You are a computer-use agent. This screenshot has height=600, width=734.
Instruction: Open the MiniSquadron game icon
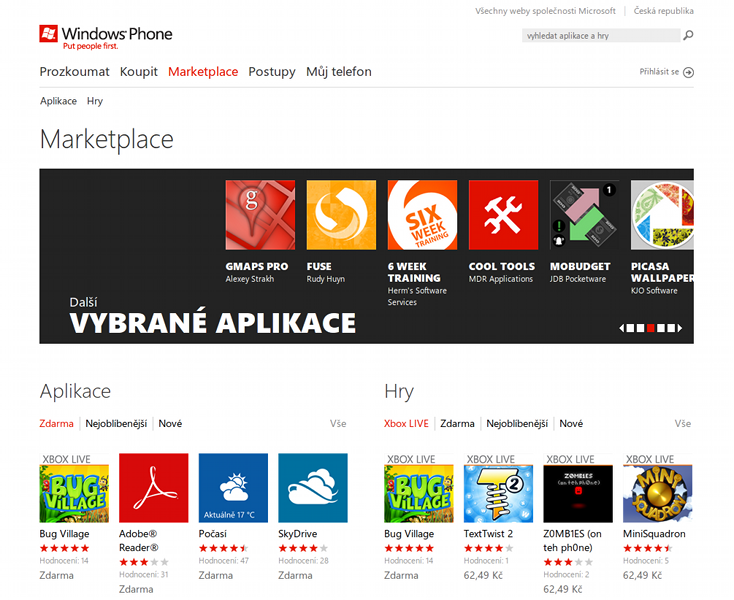(657, 488)
